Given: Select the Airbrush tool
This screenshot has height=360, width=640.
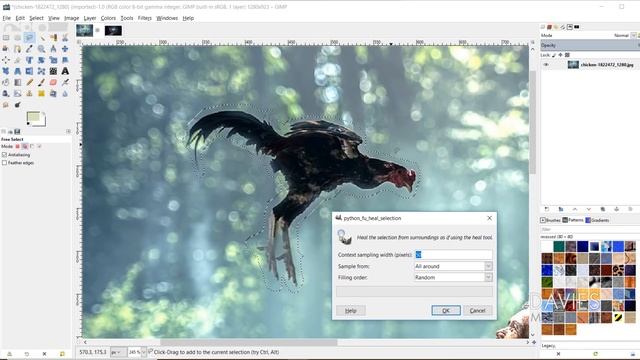Looking at the screenshot, I should click(x=65, y=82).
